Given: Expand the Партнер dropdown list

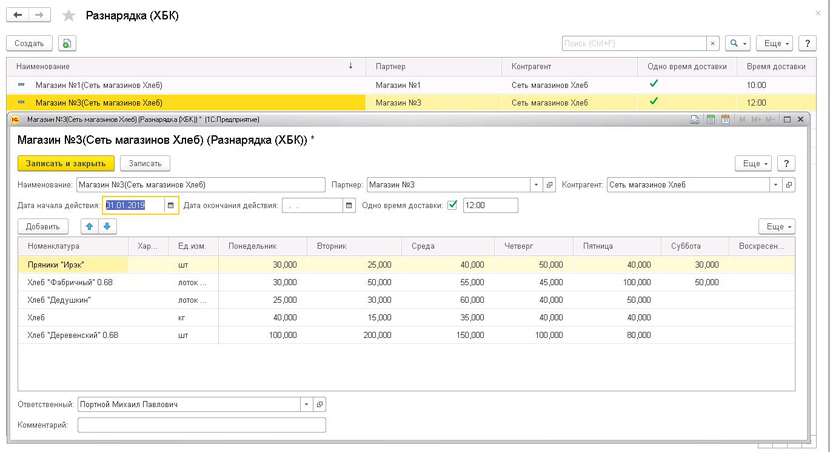Looking at the screenshot, I should 536,185.
